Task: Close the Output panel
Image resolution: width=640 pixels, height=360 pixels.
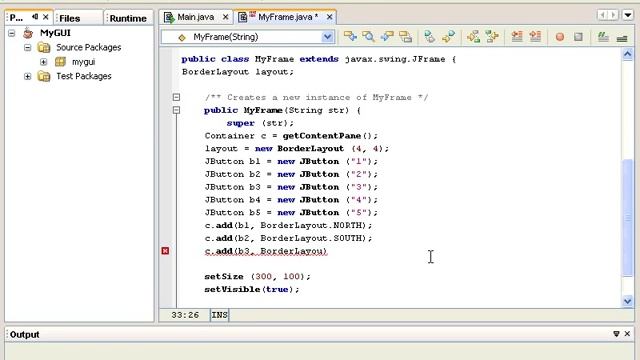Action: point(627,334)
